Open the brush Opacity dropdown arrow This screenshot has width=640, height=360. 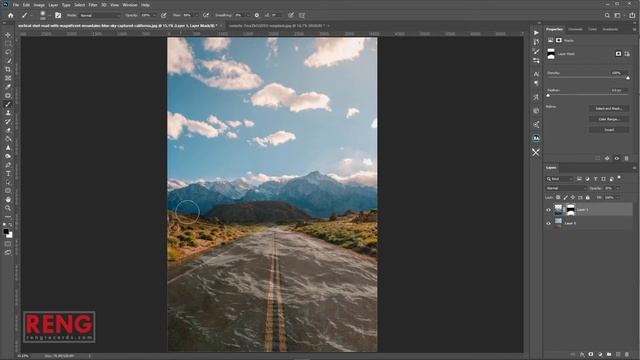coord(155,15)
